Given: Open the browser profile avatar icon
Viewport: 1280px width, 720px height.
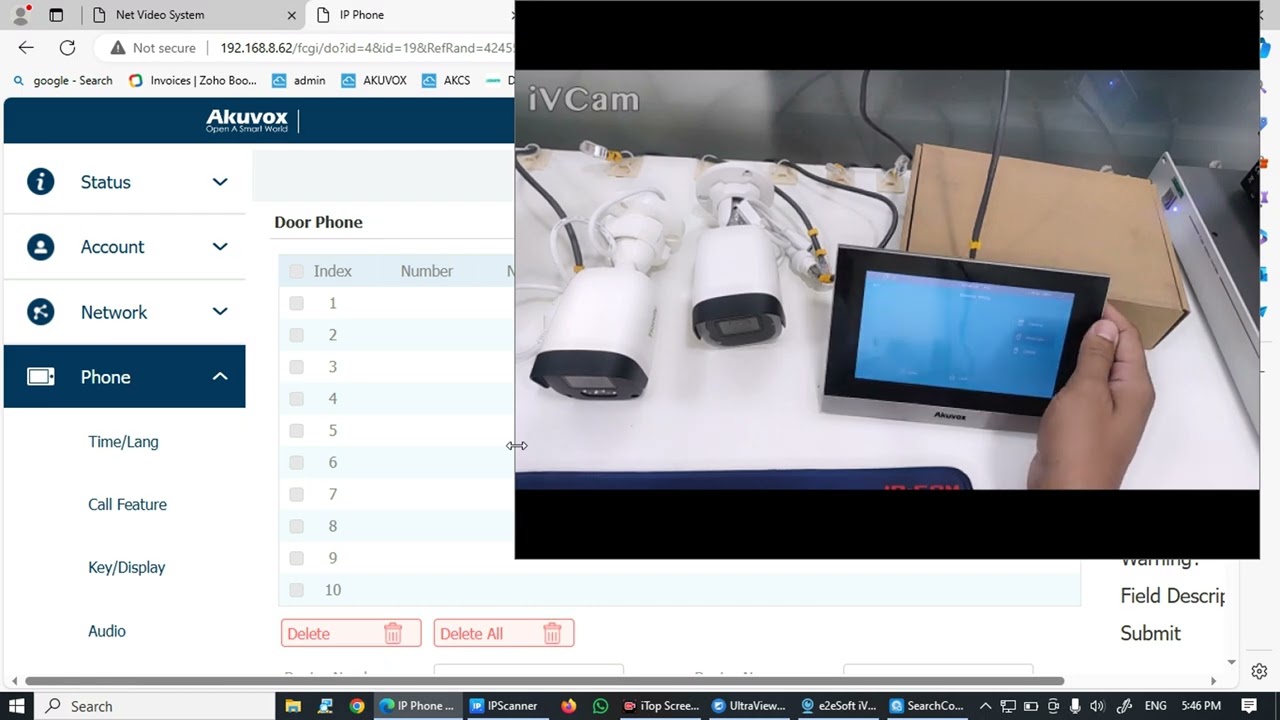Looking at the screenshot, I should pyautogui.click(x=20, y=15).
